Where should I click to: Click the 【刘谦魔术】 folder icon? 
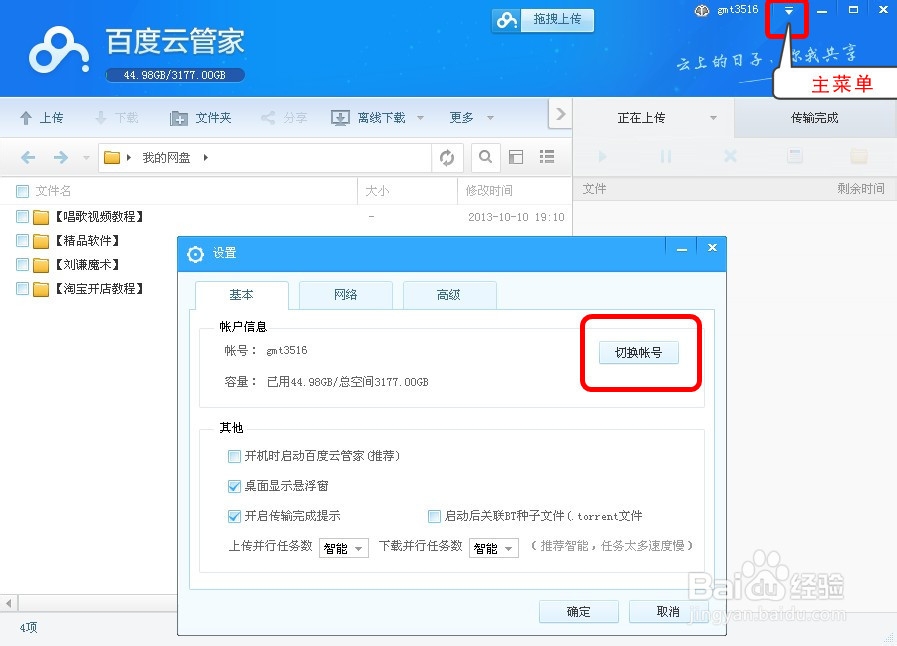[x=41, y=265]
